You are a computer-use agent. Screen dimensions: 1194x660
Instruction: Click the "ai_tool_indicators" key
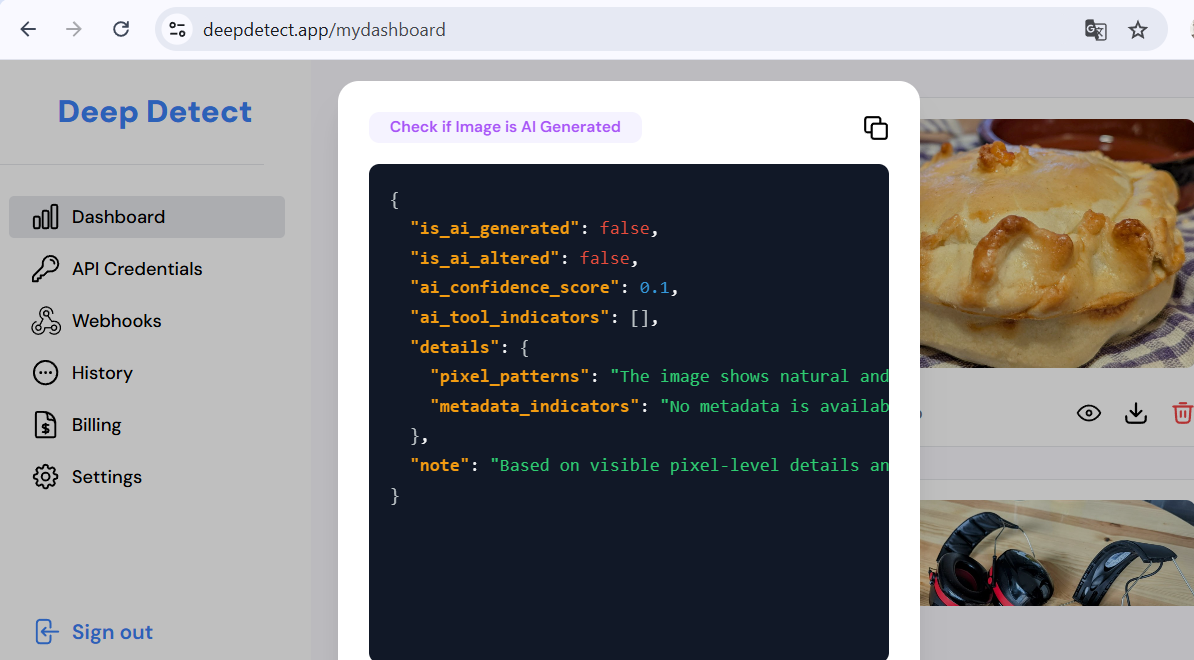(510, 317)
